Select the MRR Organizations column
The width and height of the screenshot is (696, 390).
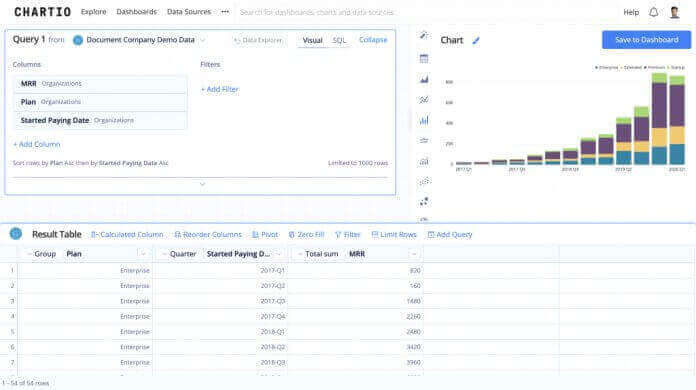100,83
